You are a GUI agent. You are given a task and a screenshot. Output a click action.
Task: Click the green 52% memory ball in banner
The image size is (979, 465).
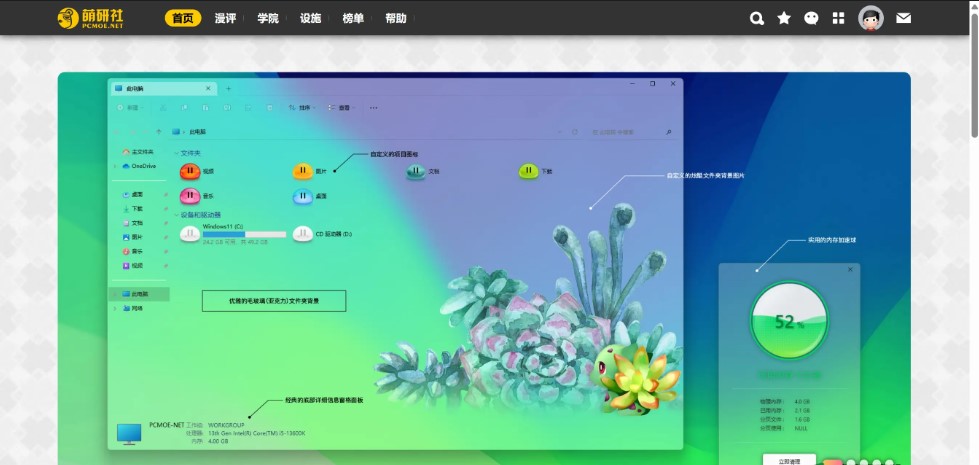click(x=789, y=321)
